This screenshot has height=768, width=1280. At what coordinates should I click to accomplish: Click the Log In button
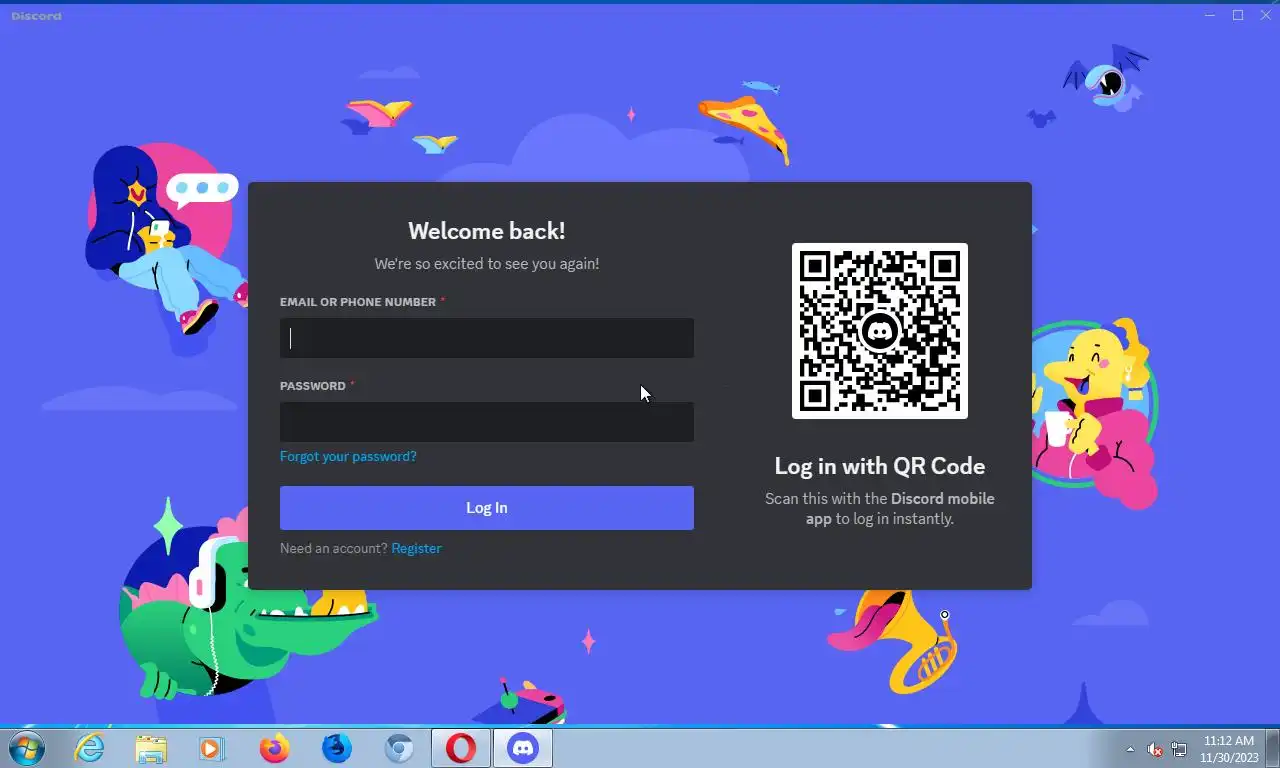click(x=487, y=508)
